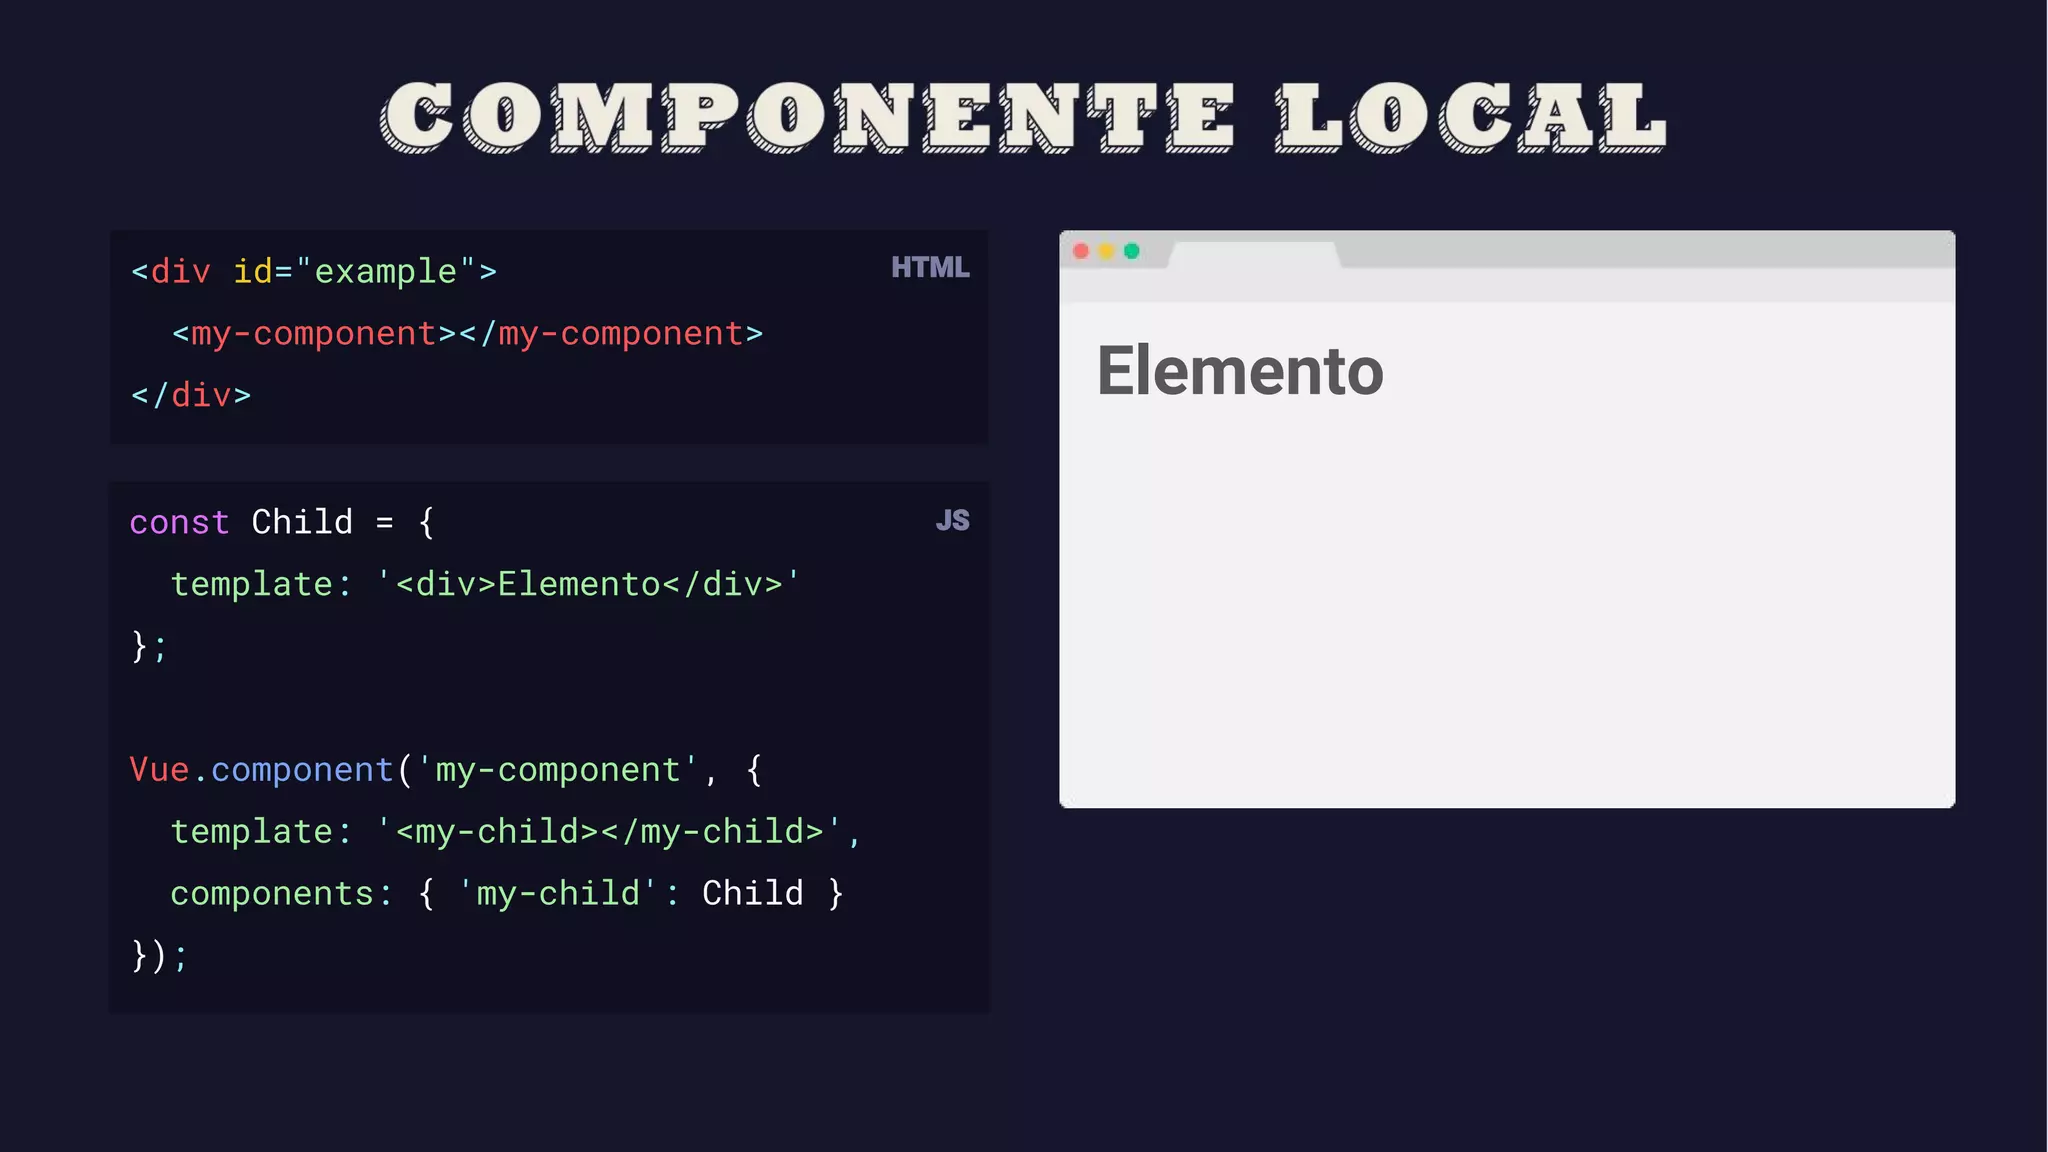Click the COMPONENTE LOCAL slide title

coord(1024,116)
